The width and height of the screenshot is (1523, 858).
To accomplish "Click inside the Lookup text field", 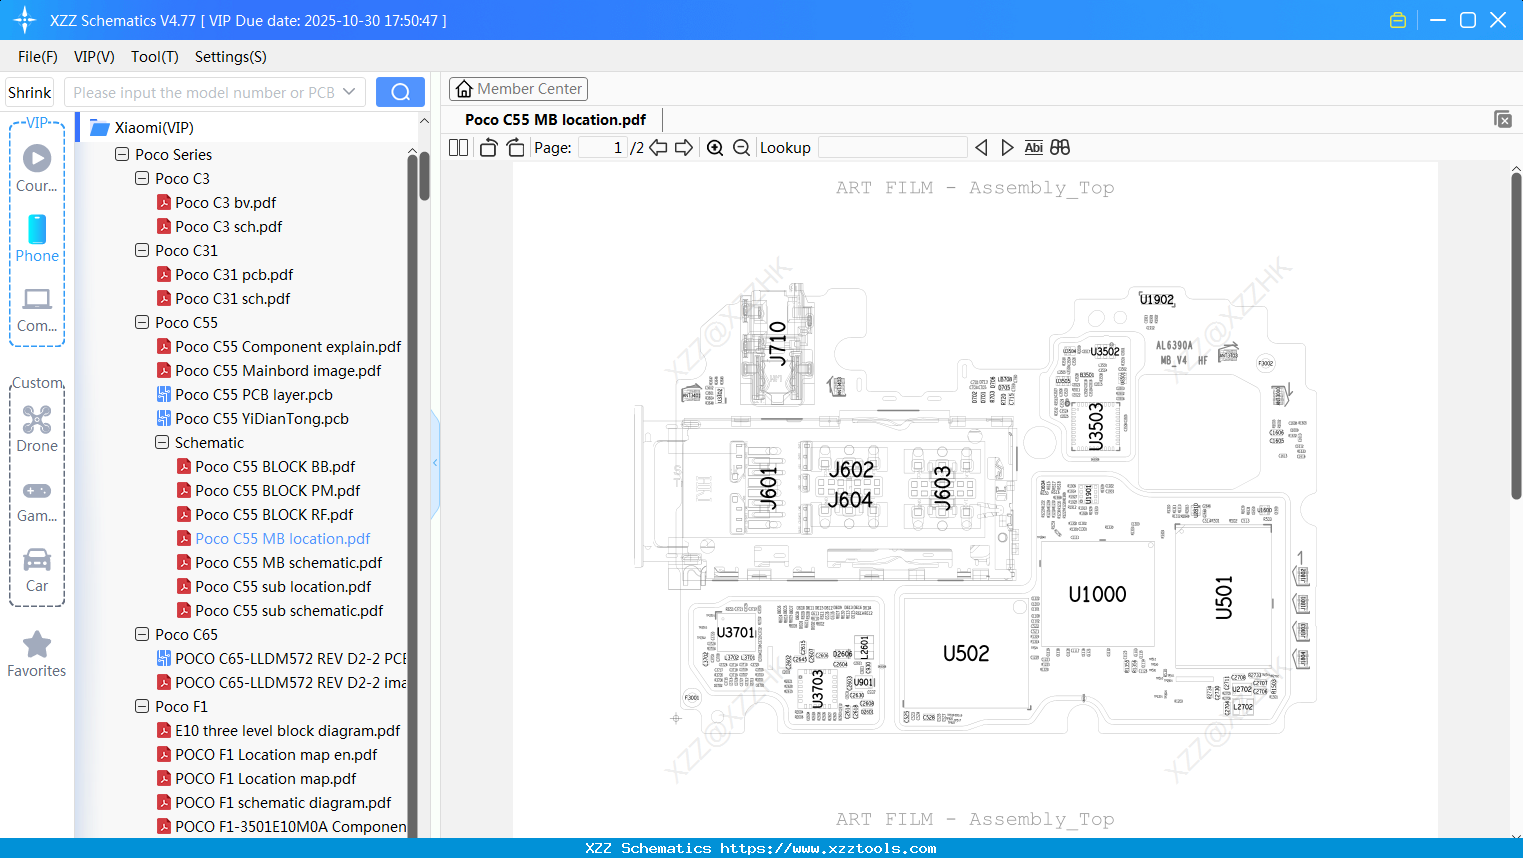I will tap(892, 147).
